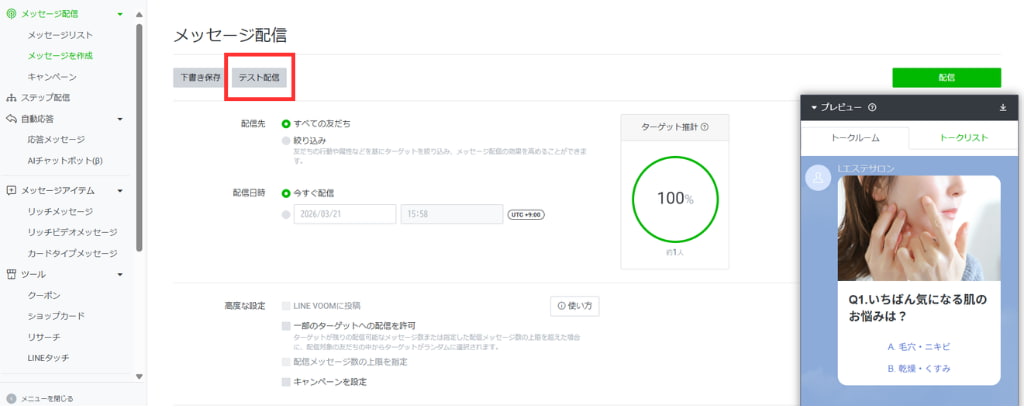This screenshot has width=1024, height=414.
Task: Click the テスト配信 button
Action: [259, 78]
